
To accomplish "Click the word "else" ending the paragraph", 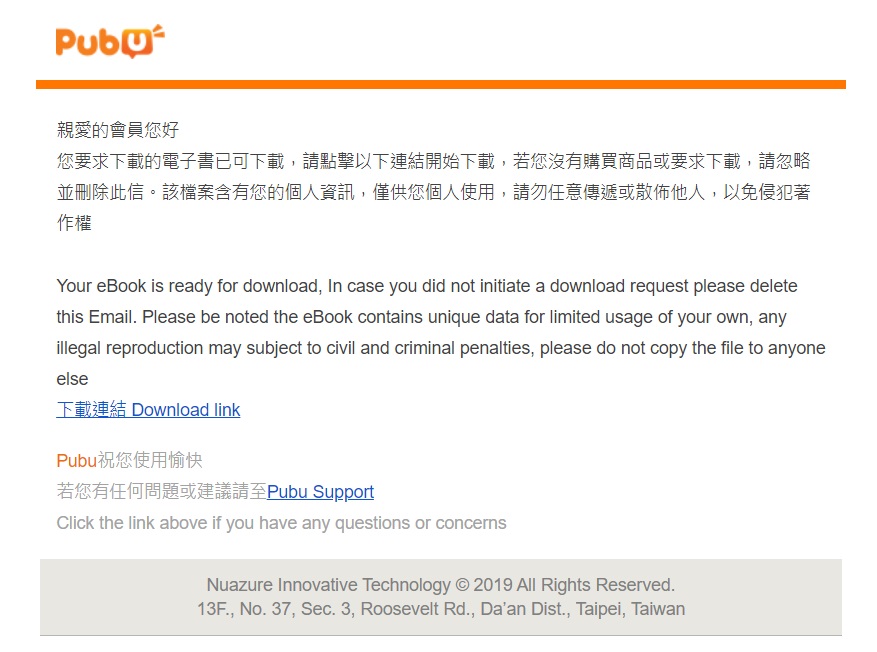I will pos(72,379).
